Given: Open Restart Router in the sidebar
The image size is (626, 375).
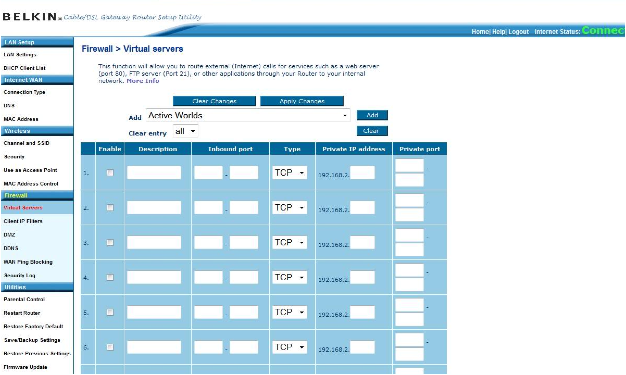Looking at the screenshot, I should [22, 313].
